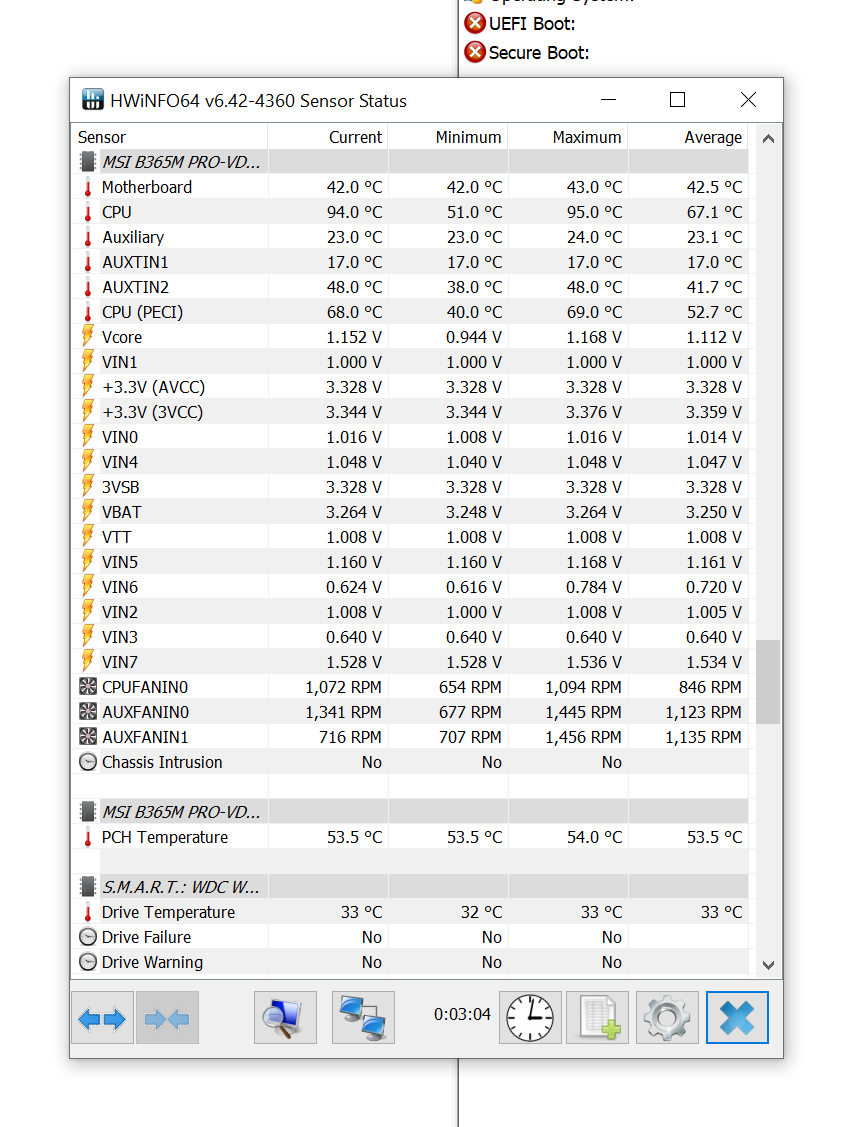Click UEFI Boot label in background window

tap(532, 24)
